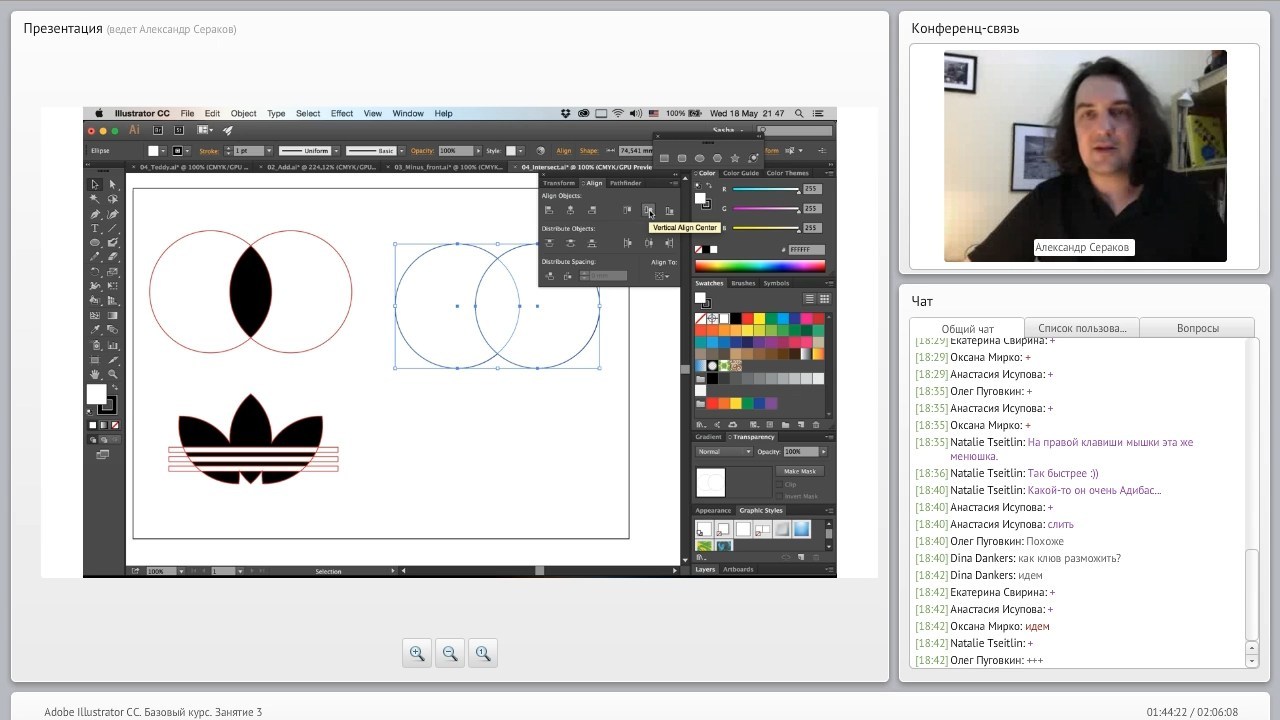This screenshot has height=720, width=1280.
Task: Select the Gradient tool
Action: coord(112,315)
